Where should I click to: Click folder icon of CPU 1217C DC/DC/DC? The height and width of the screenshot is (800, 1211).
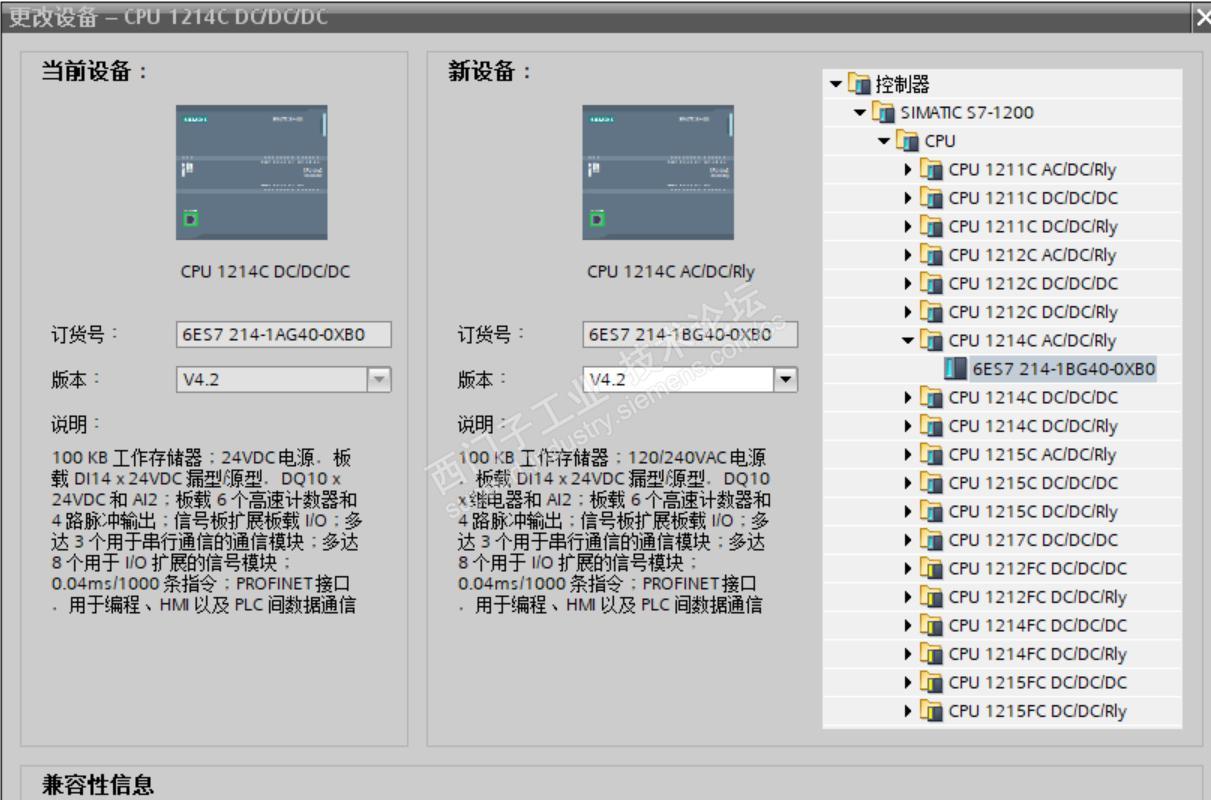[931, 540]
